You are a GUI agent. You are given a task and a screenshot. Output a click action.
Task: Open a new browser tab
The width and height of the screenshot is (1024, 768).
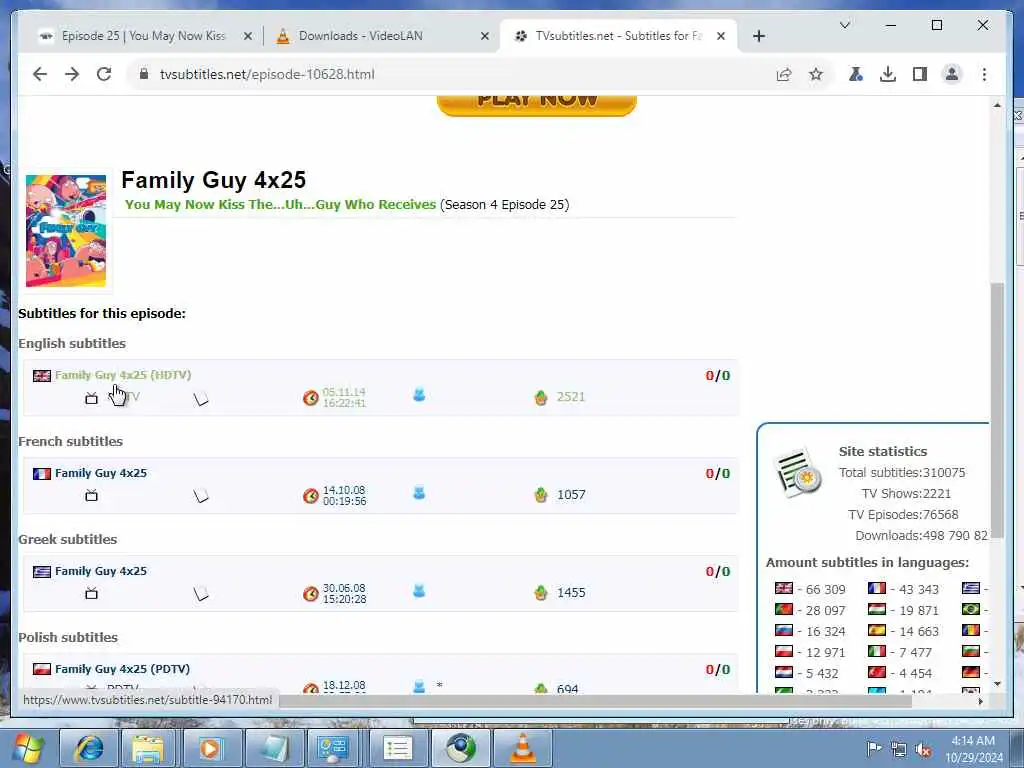click(758, 37)
